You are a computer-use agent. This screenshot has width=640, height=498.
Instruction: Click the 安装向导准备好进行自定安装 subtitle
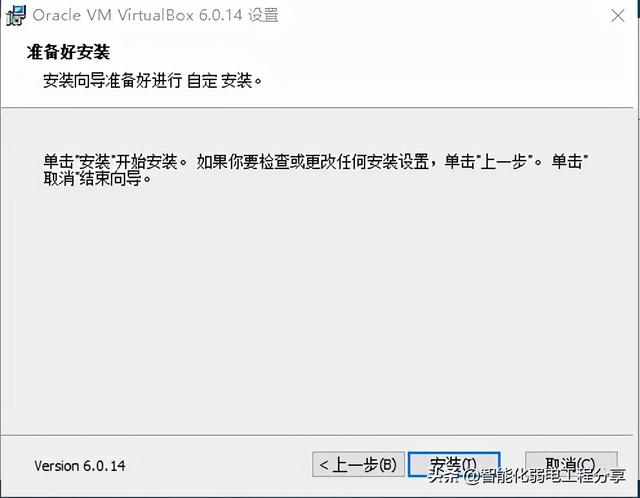click(x=153, y=80)
